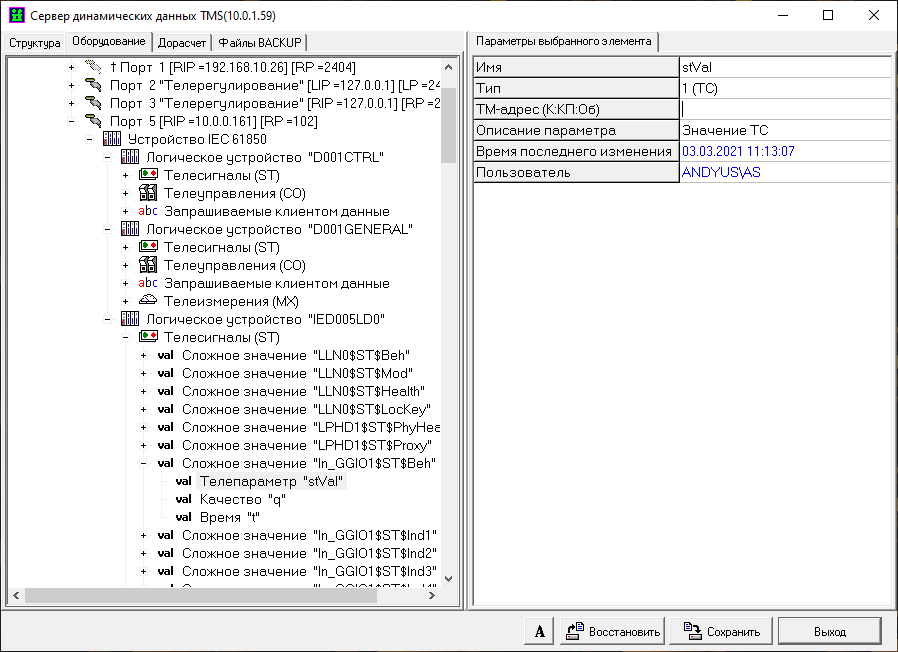The width and height of the screenshot is (898, 652).
Task: Expand the "LLN0$ST$Beh" complex value
Action: (x=143, y=355)
